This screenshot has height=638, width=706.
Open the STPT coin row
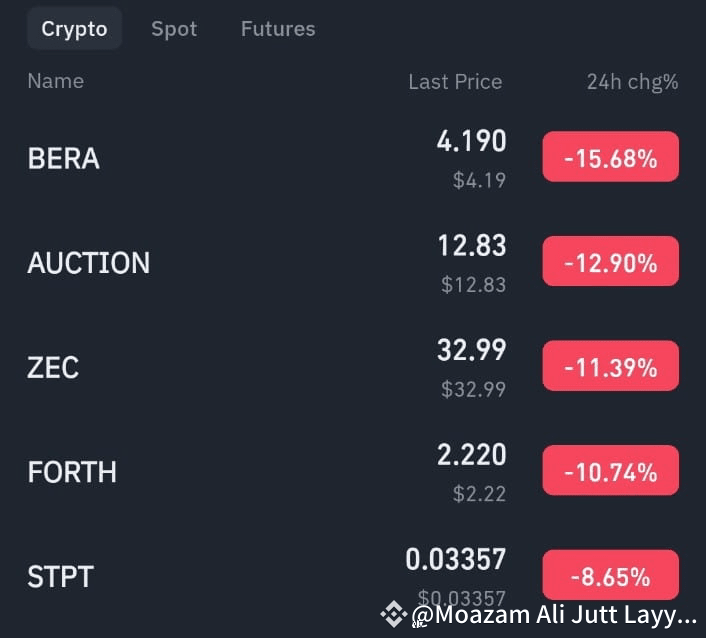click(353, 575)
